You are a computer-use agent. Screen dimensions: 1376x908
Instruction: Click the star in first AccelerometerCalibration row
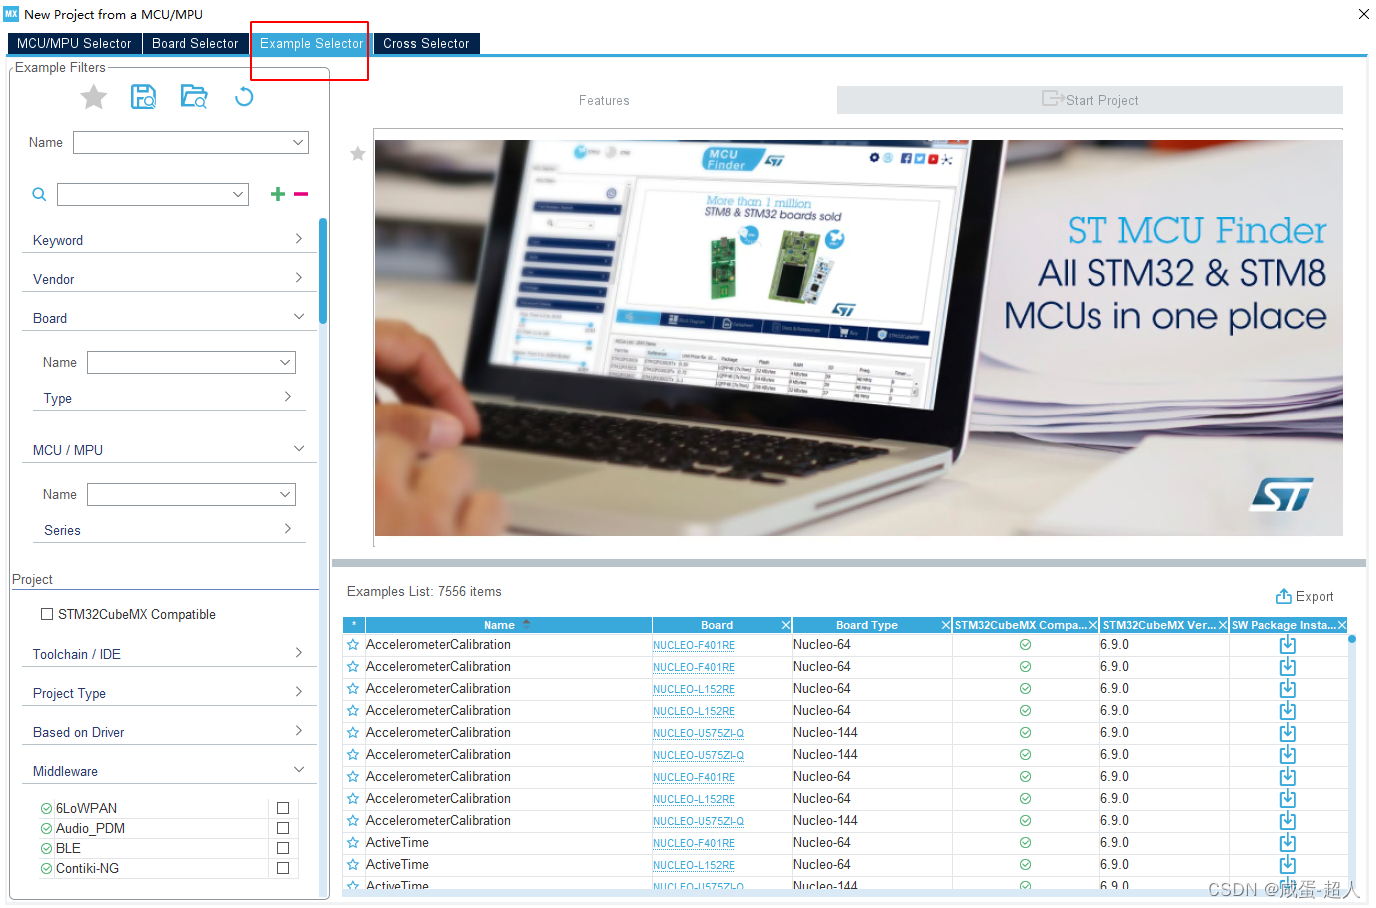(x=353, y=645)
